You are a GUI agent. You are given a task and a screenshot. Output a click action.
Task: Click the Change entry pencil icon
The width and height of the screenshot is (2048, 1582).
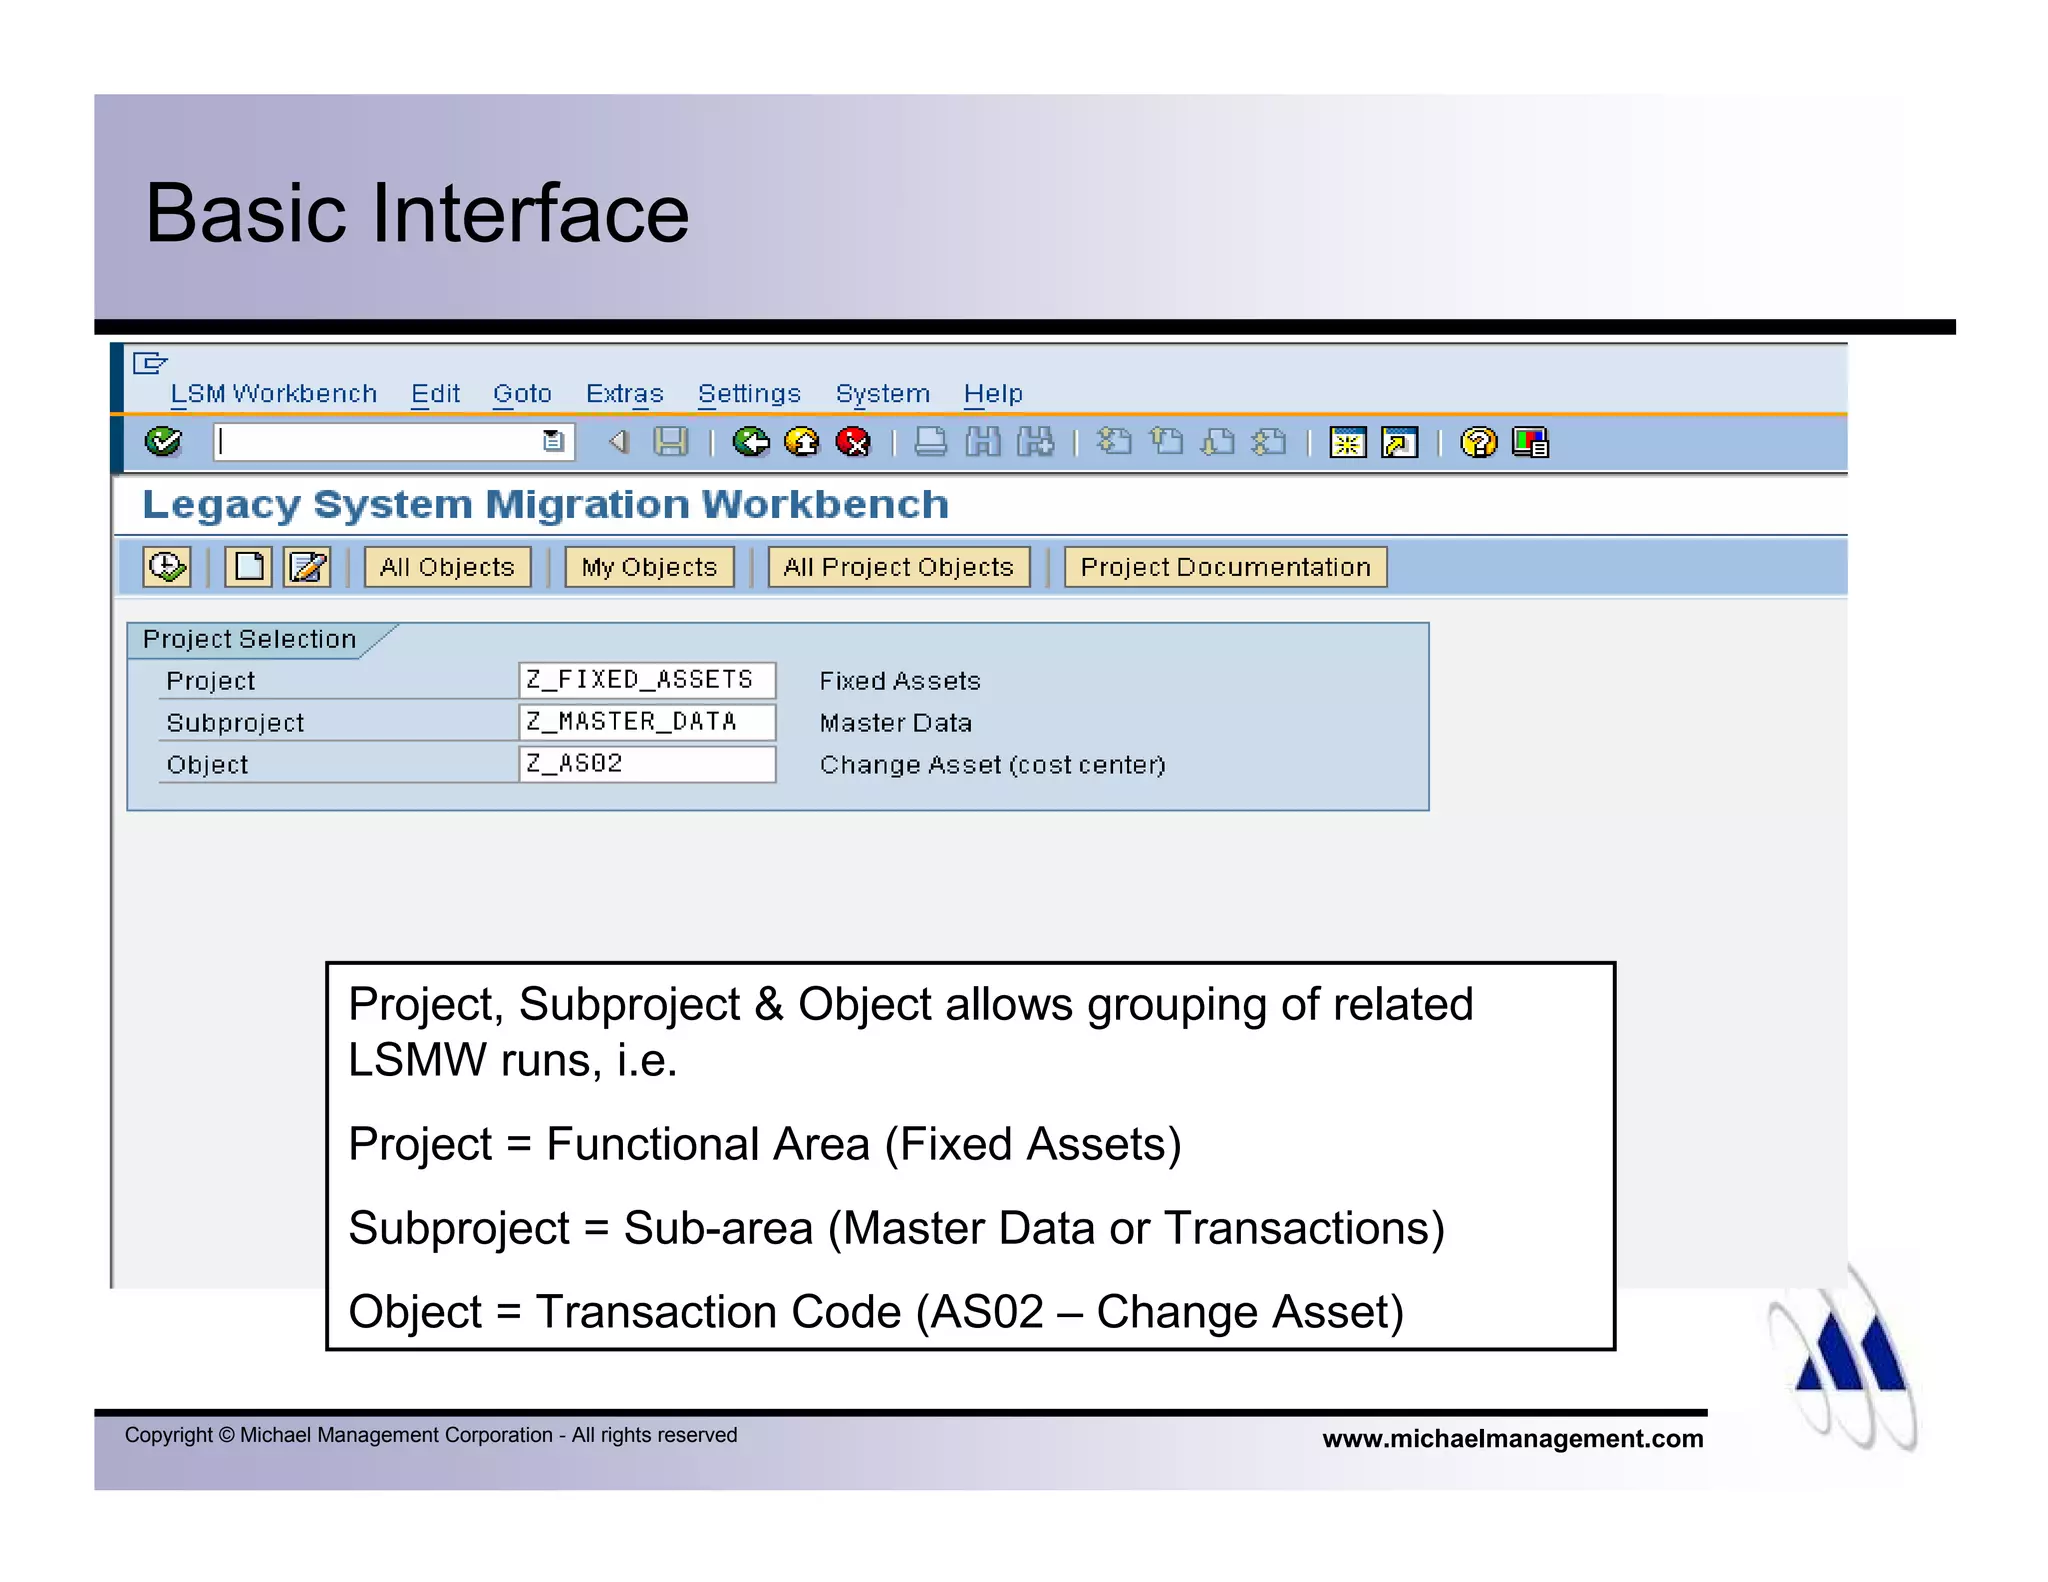307,567
